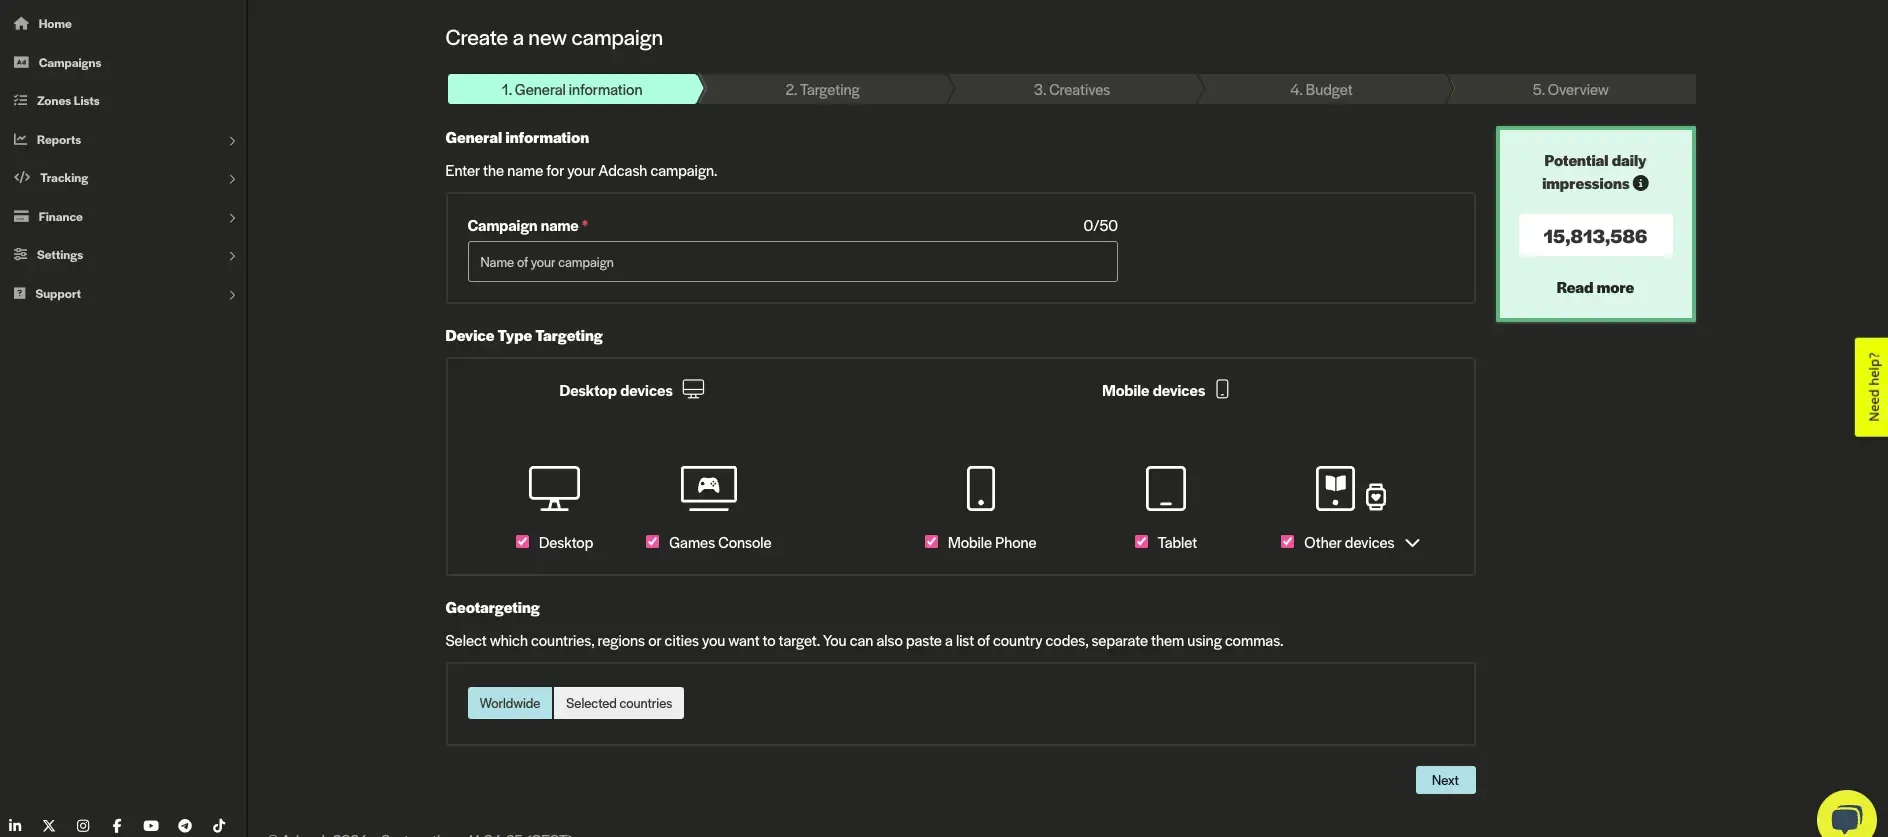Viewport: 1888px width, 837px height.
Task: Disable the Other devices checkbox
Action: click(x=1287, y=542)
